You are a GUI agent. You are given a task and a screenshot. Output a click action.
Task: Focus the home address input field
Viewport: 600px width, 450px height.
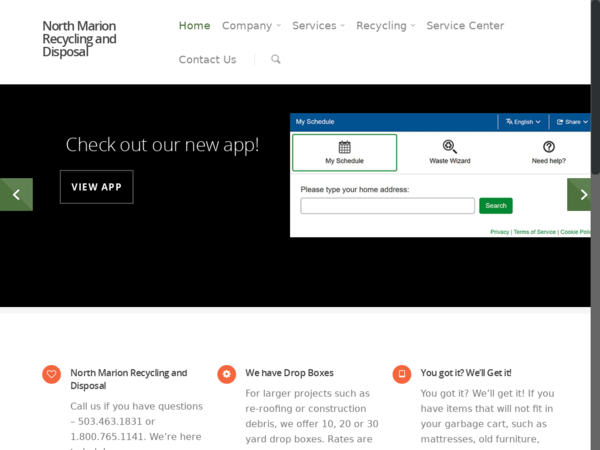click(x=388, y=205)
